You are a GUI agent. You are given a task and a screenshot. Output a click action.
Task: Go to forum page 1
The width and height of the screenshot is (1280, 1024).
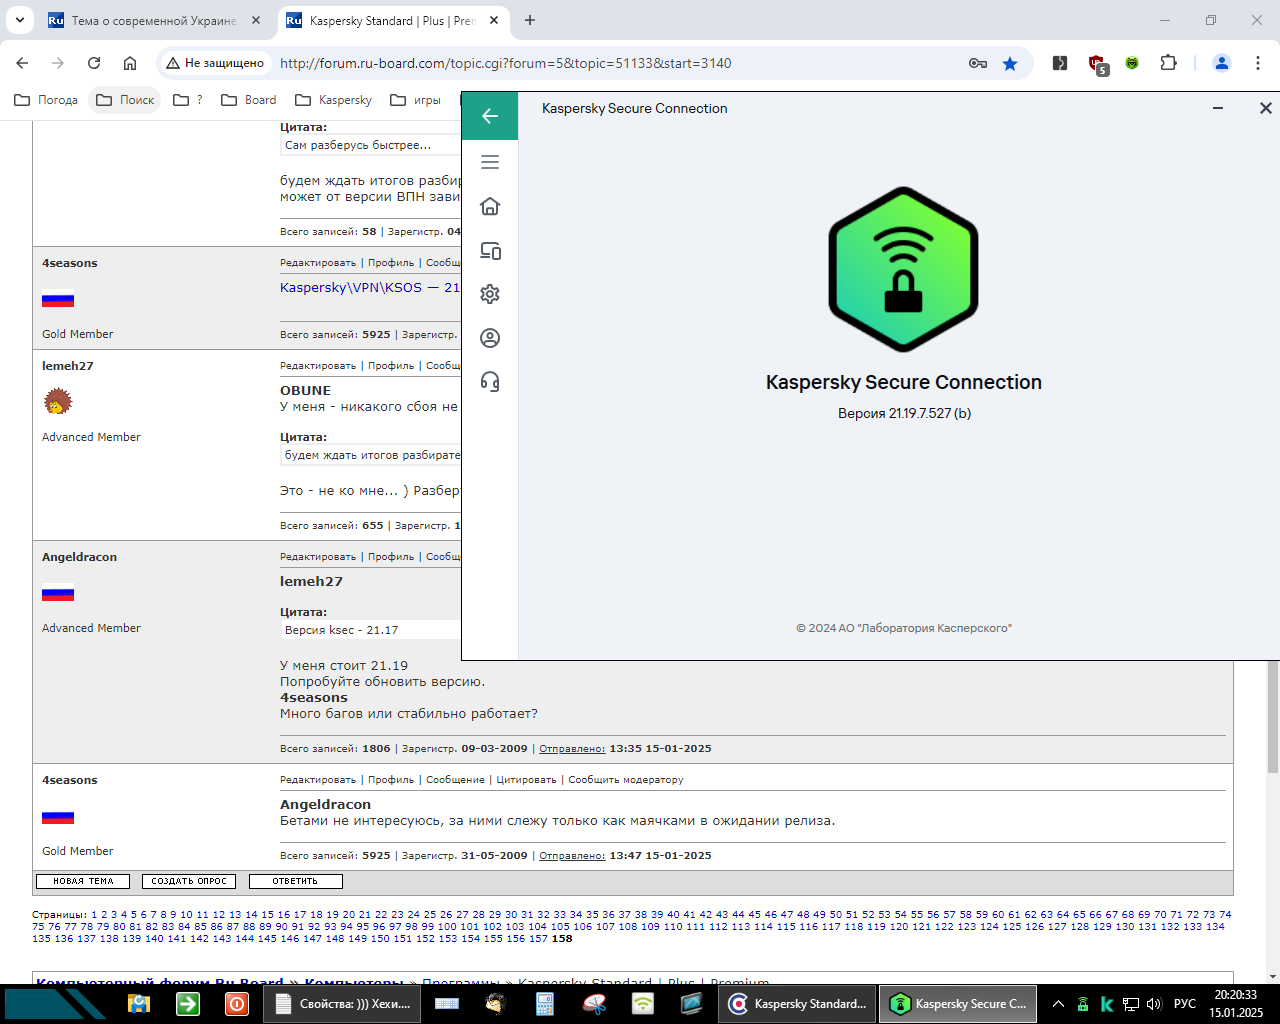point(94,915)
